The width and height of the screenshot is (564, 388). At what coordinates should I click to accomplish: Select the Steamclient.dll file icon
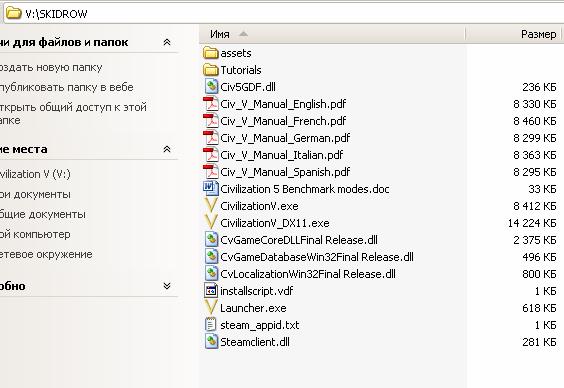(212, 342)
